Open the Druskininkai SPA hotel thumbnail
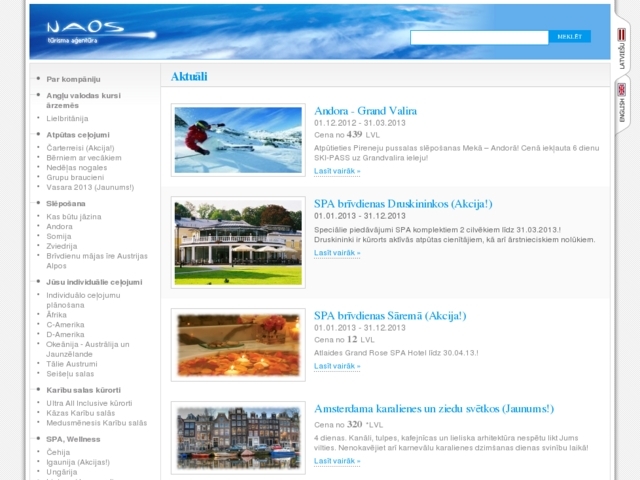 click(x=237, y=241)
